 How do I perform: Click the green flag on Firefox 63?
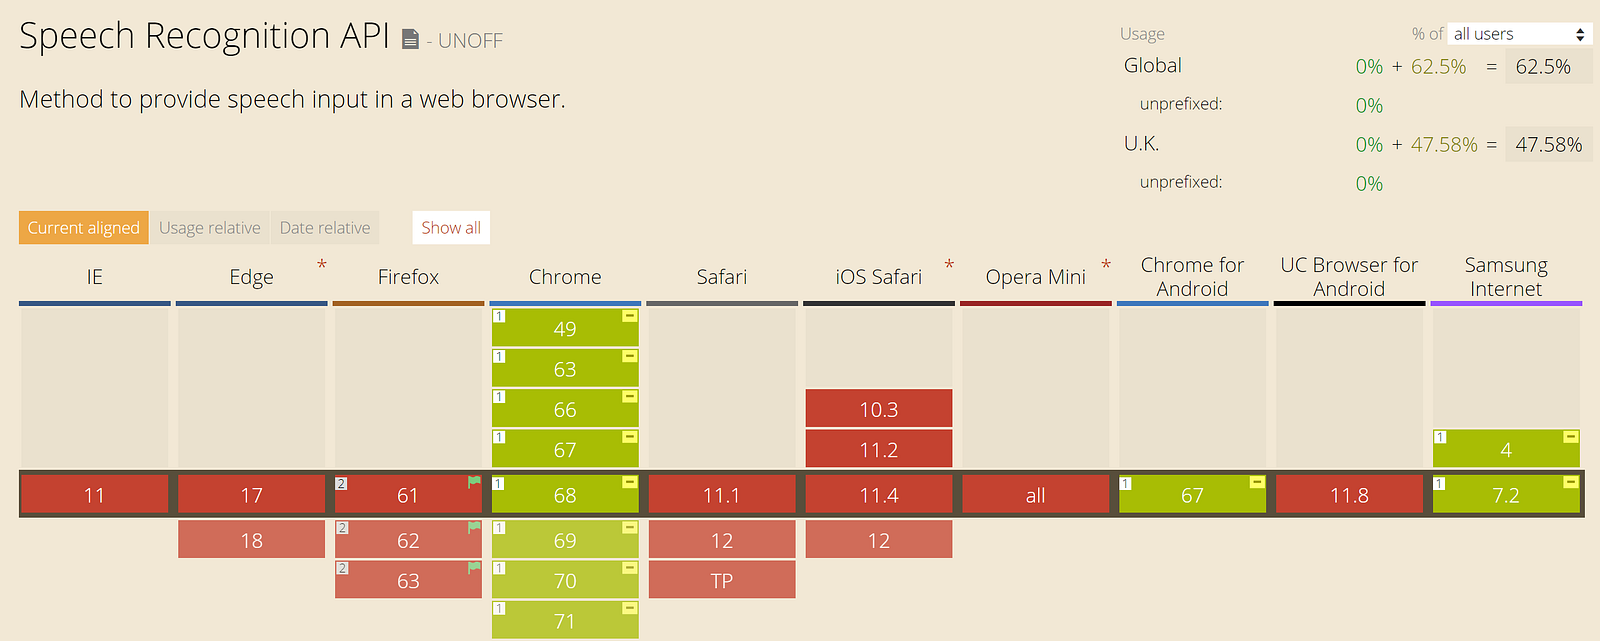(474, 568)
